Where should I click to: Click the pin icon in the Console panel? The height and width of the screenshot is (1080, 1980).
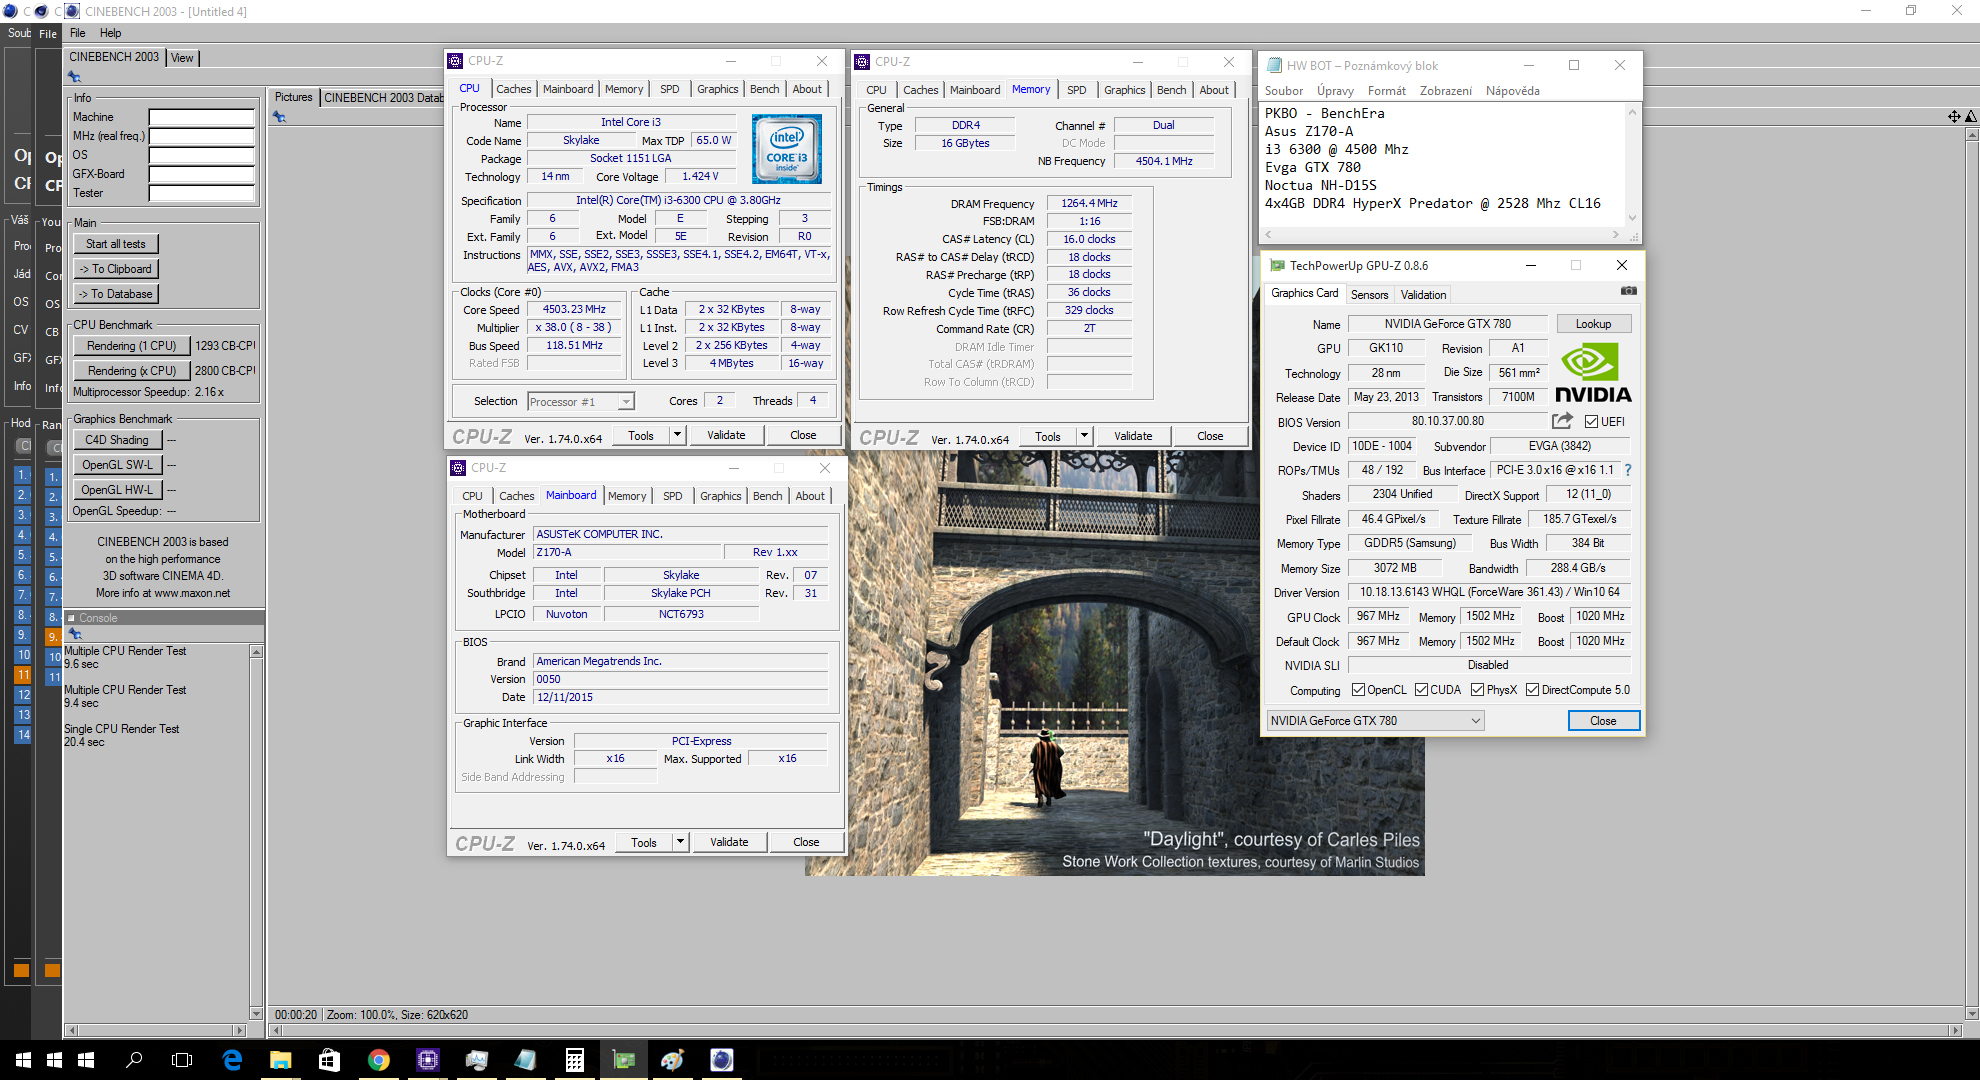[x=74, y=634]
